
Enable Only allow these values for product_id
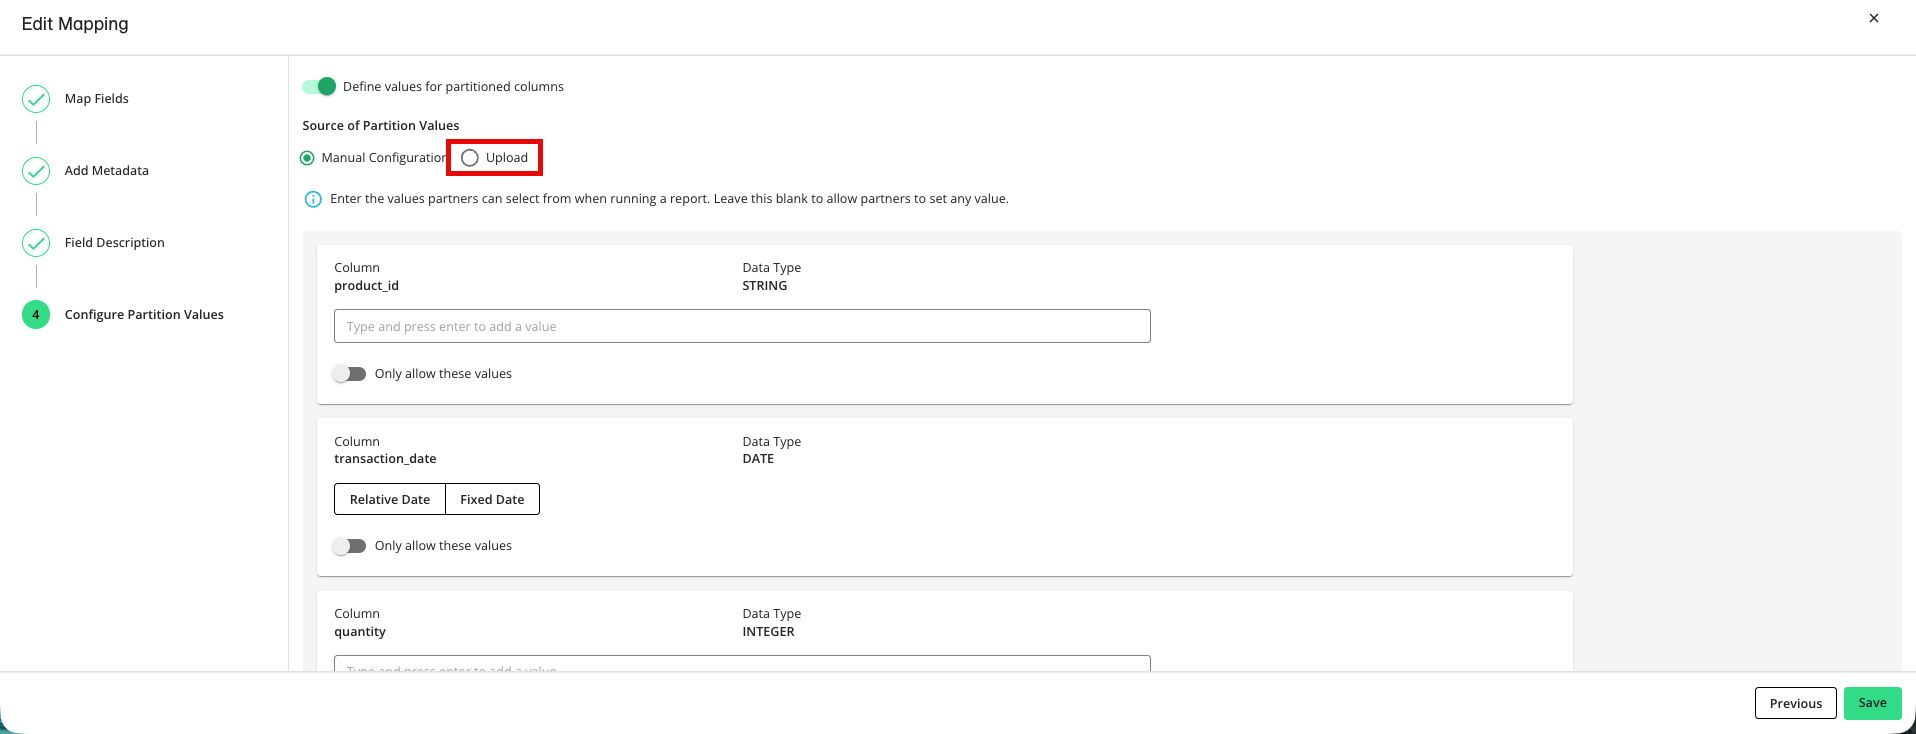349,374
